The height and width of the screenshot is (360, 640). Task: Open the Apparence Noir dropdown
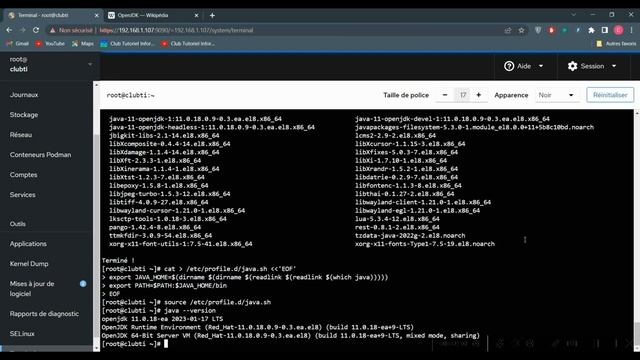click(556, 95)
